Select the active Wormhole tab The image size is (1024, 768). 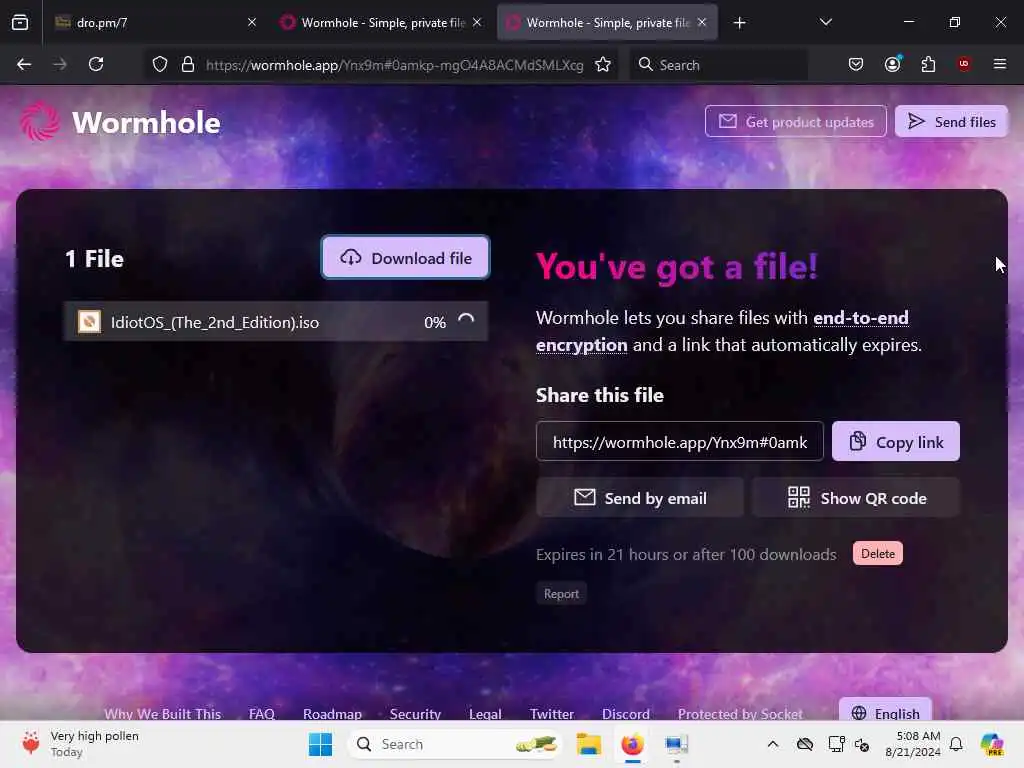click(607, 23)
